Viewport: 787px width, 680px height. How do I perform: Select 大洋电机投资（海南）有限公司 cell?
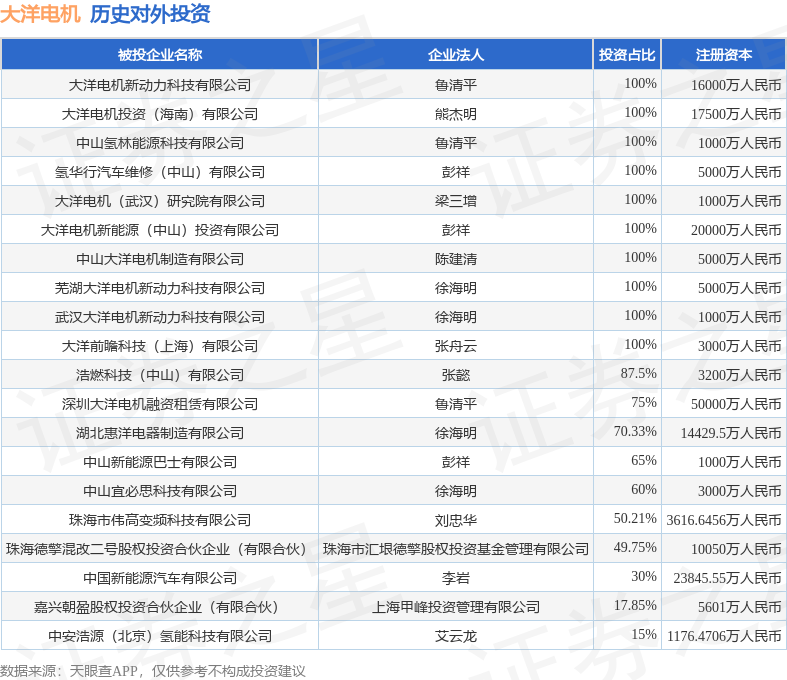[x=160, y=114]
